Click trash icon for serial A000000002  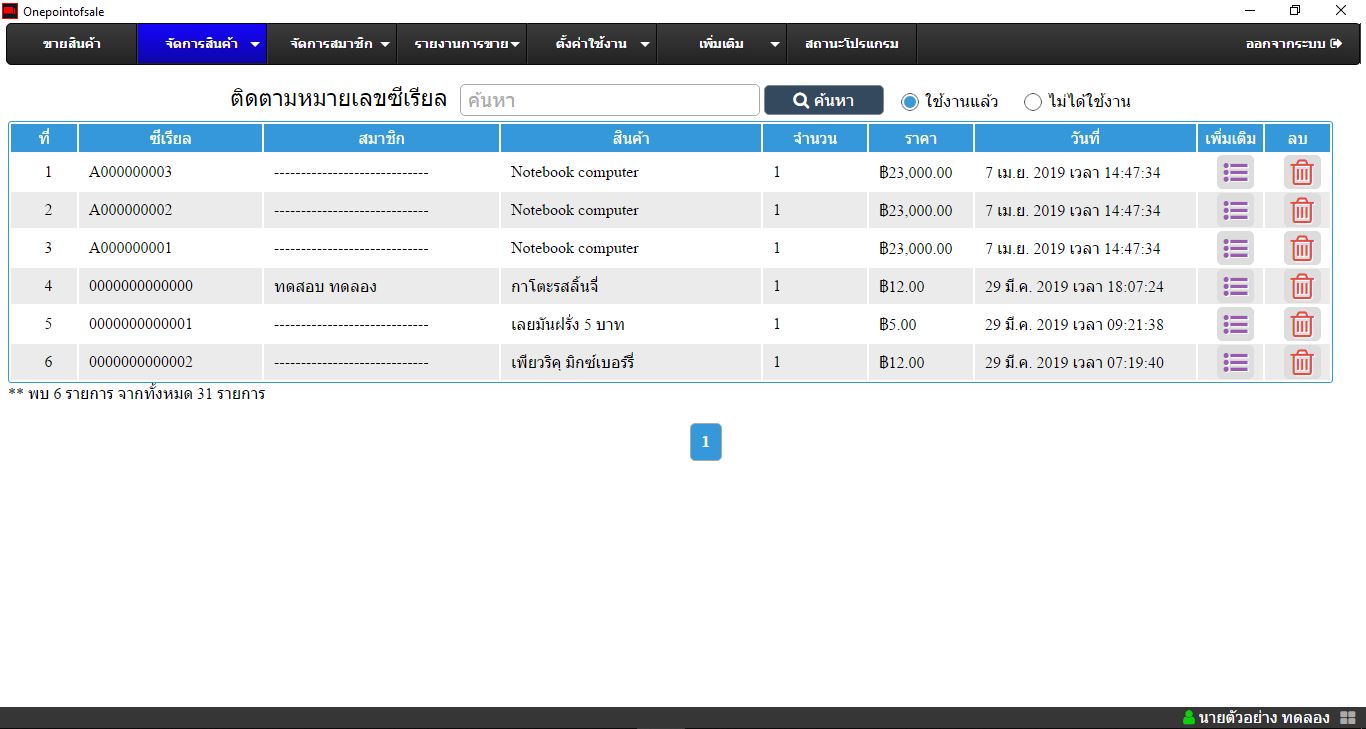(1302, 210)
